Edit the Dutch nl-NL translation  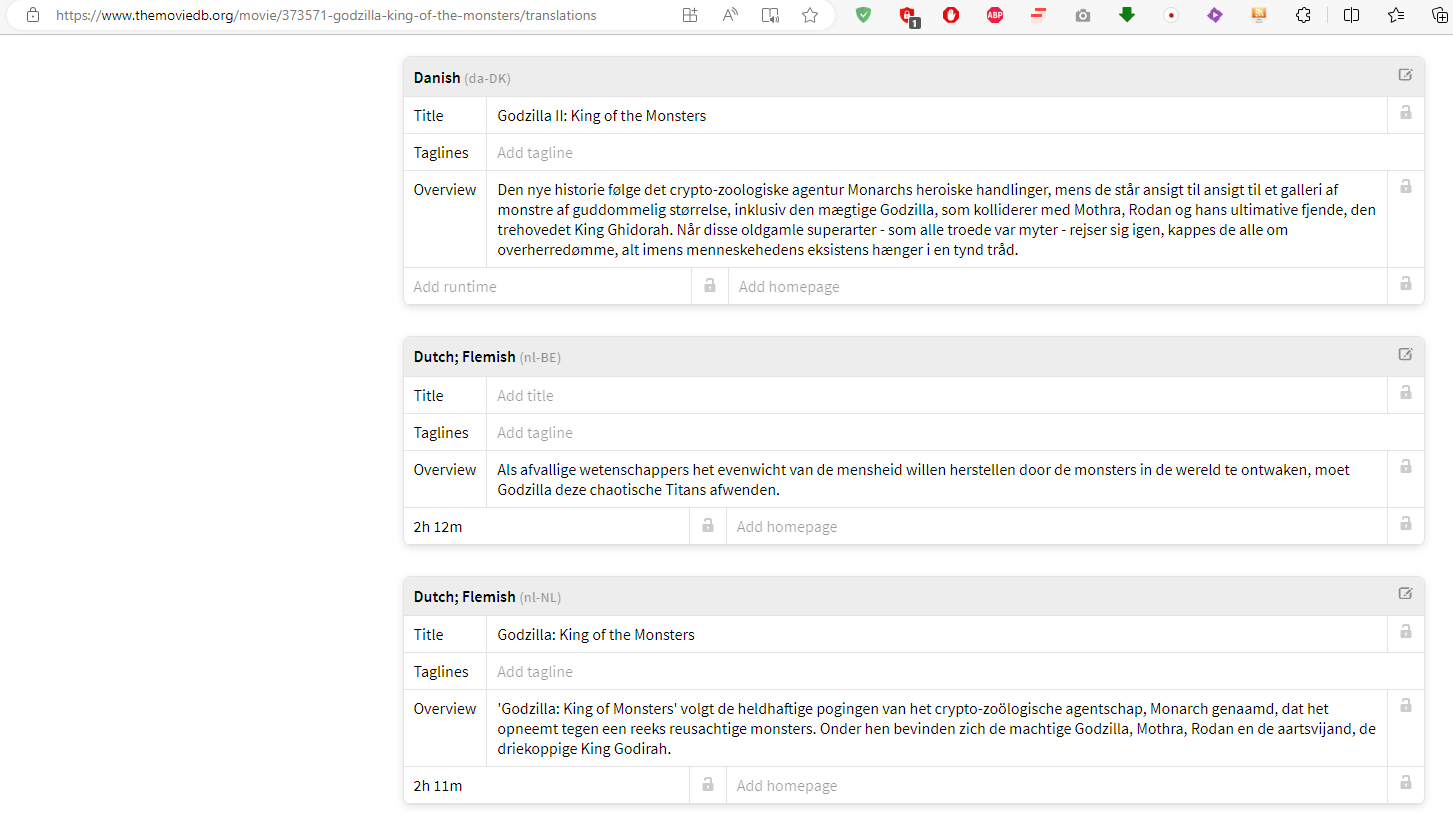click(x=1406, y=594)
